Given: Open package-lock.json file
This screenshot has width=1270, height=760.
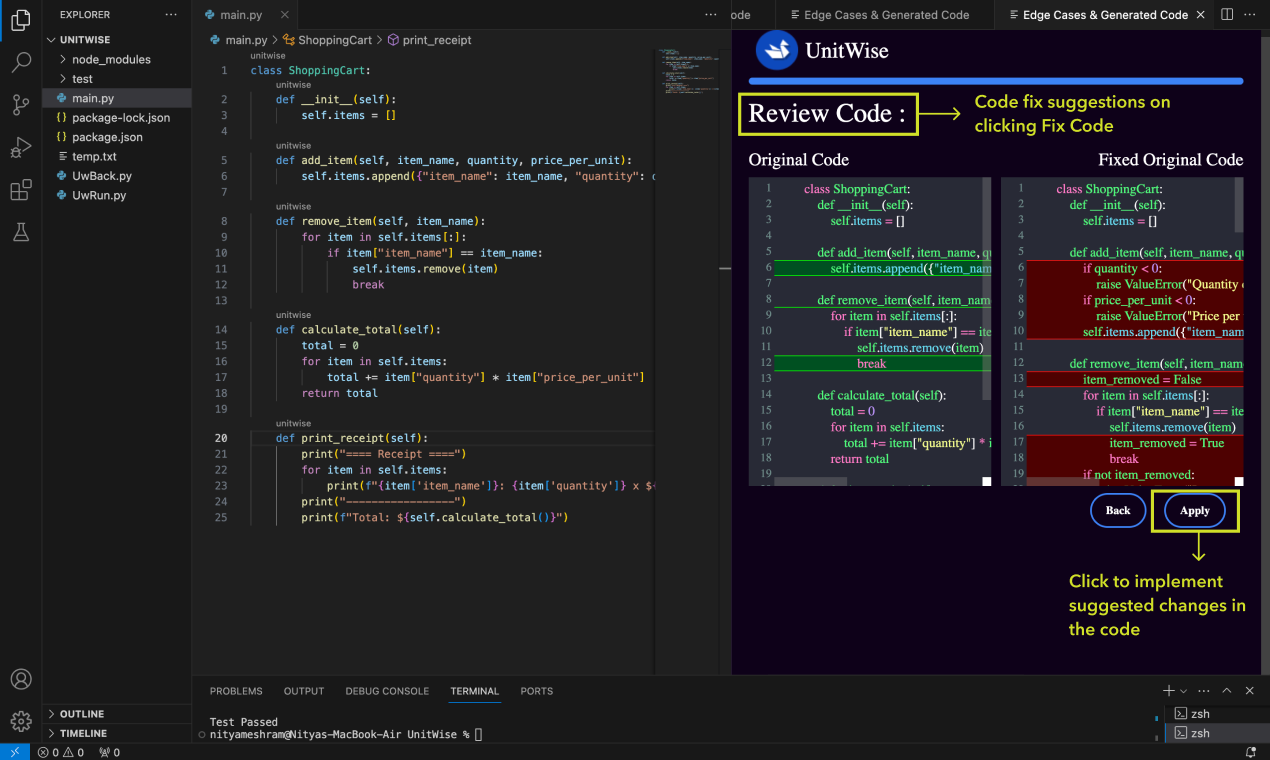Looking at the screenshot, I should [x=116, y=117].
